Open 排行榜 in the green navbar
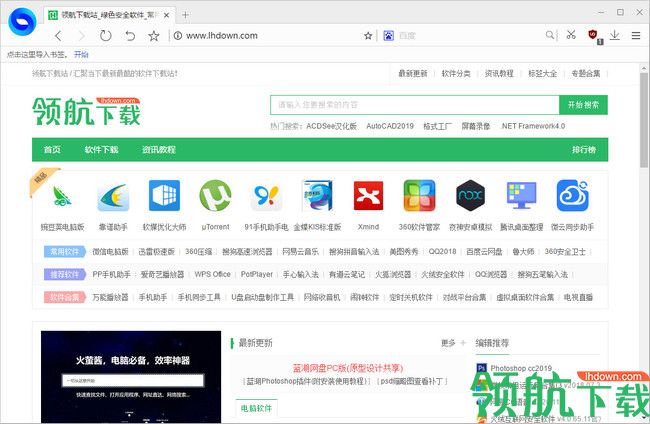Image resolution: width=650 pixels, height=424 pixels. pos(584,150)
